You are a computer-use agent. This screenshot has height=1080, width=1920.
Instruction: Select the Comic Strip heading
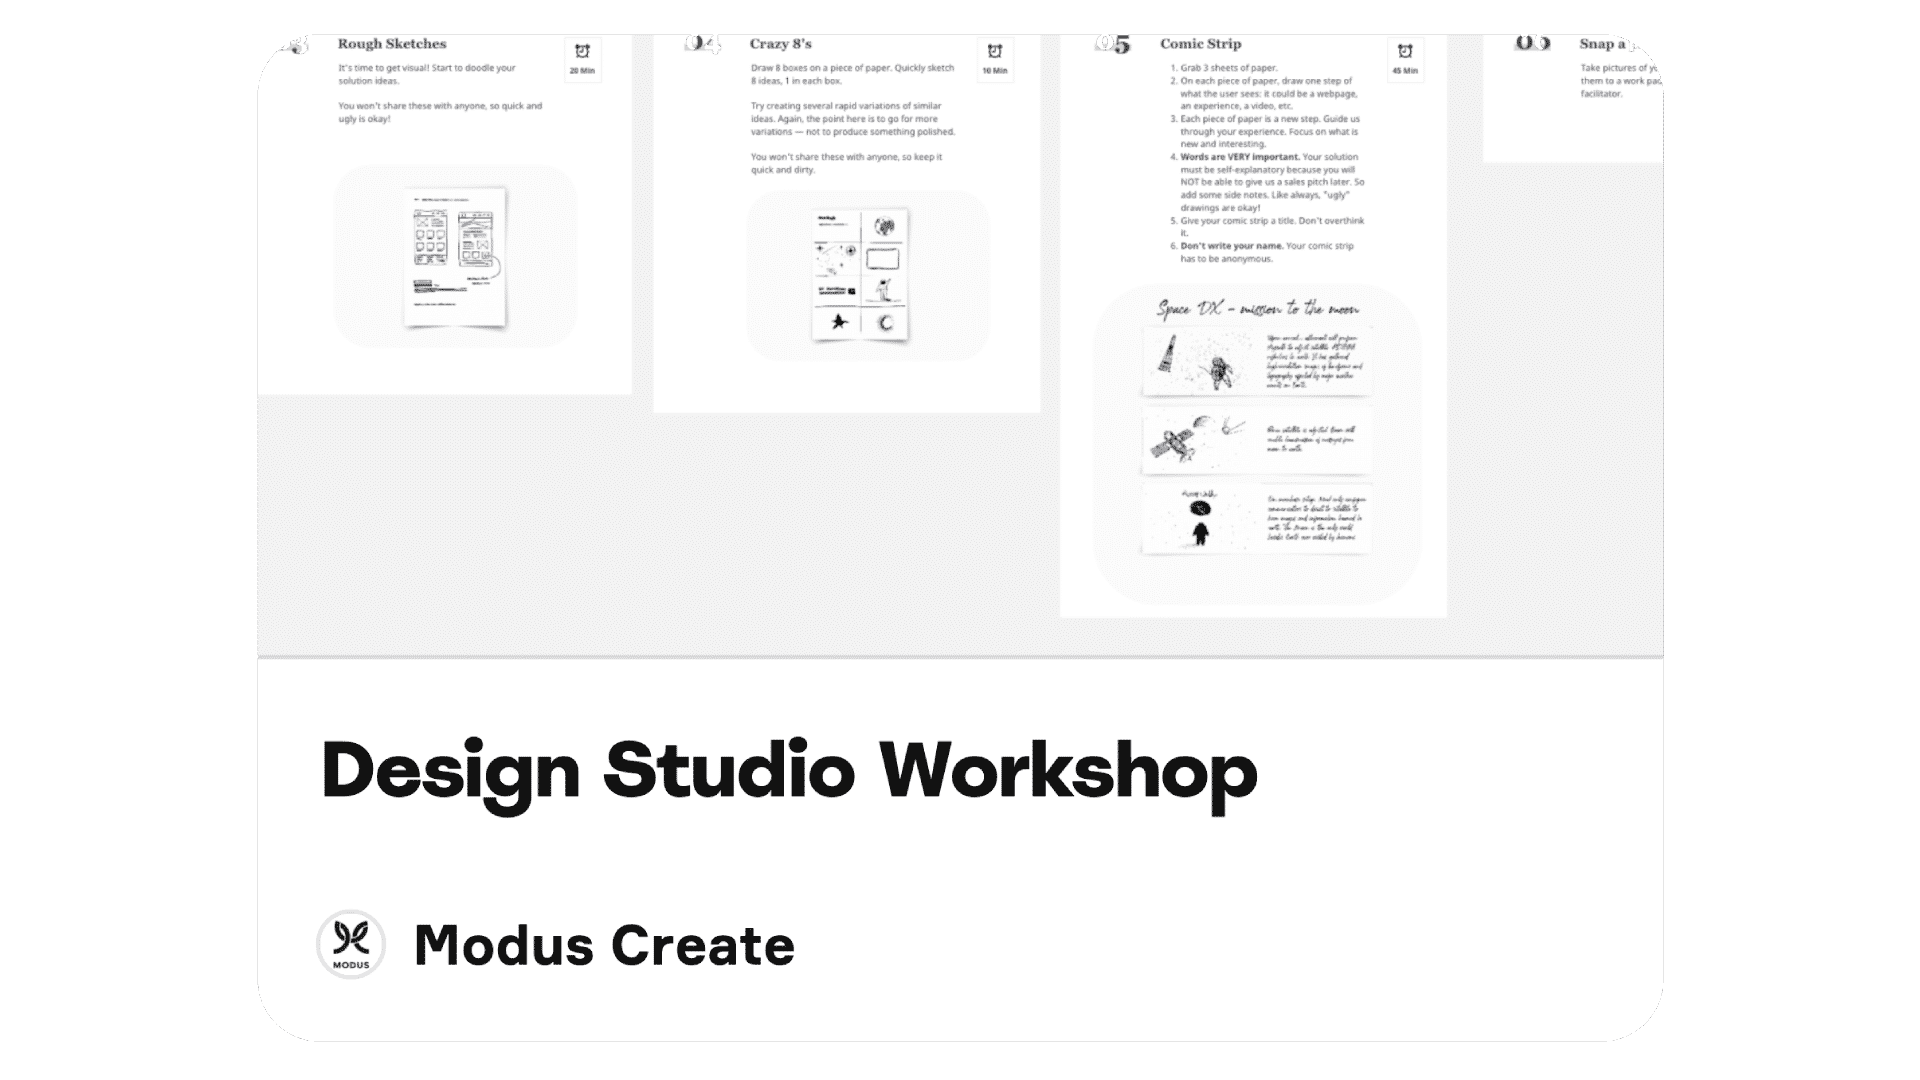pos(1200,44)
